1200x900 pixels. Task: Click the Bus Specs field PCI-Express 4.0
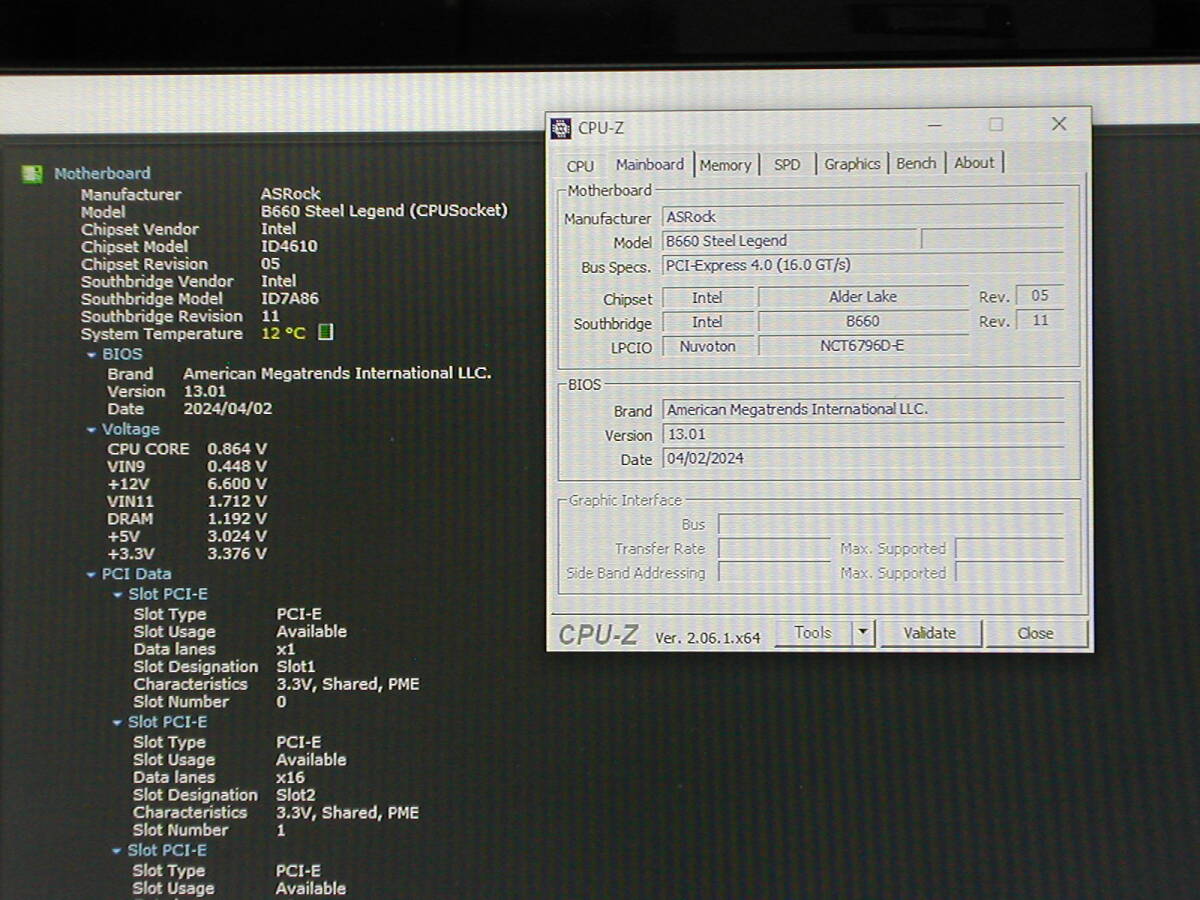point(862,266)
